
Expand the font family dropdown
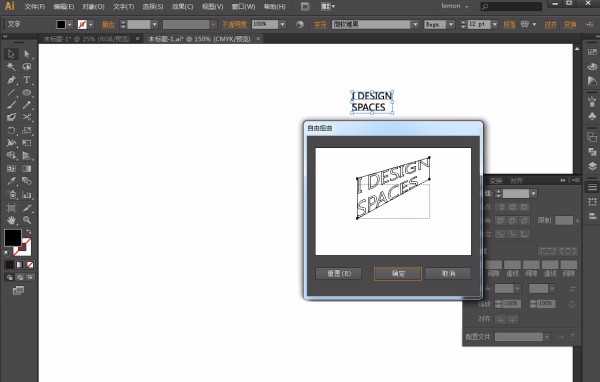415,24
